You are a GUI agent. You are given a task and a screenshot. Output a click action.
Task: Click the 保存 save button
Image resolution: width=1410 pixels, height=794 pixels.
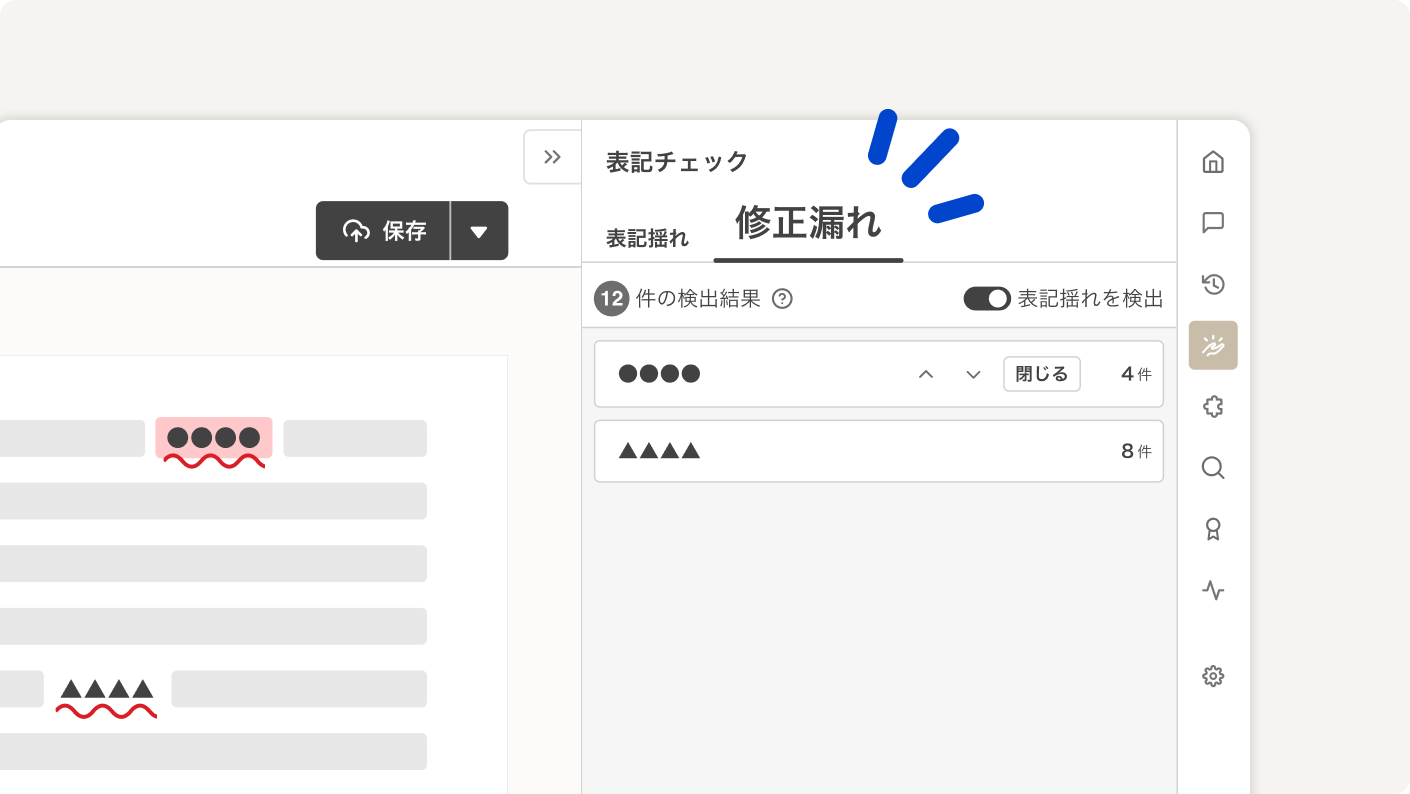[383, 231]
